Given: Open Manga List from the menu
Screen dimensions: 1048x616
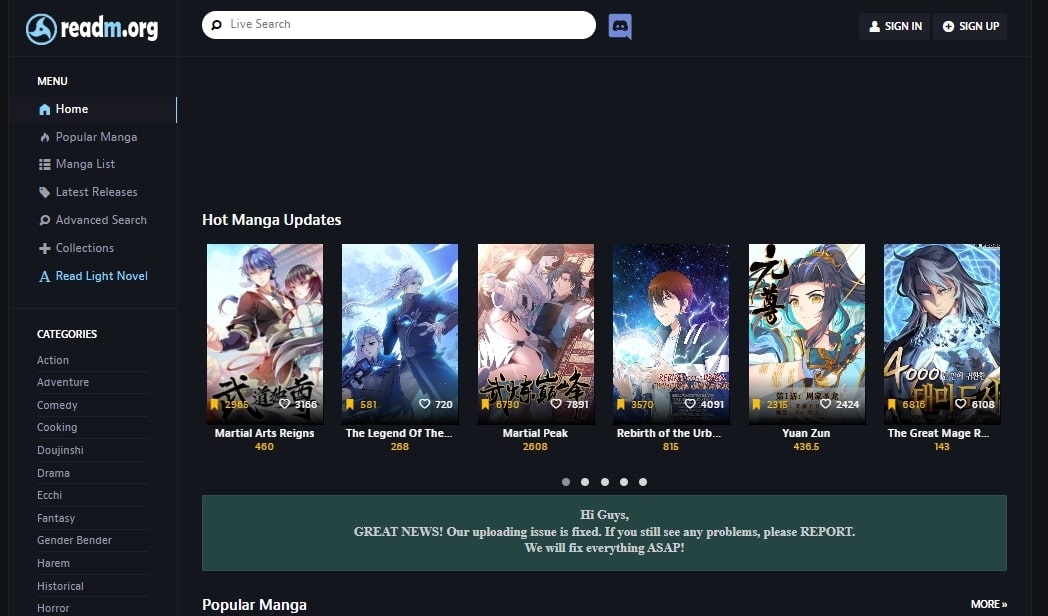Looking at the screenshot, I should [85, 164].
